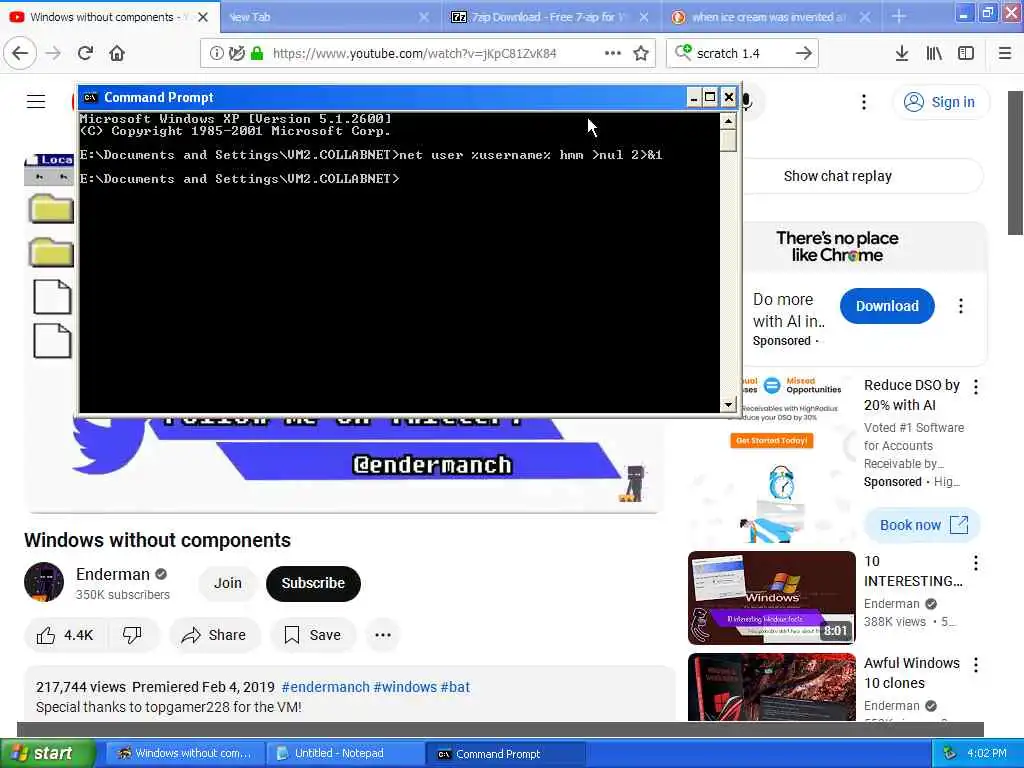
Task: Save the video to a playlist
Action: click(x=313, y=635)
